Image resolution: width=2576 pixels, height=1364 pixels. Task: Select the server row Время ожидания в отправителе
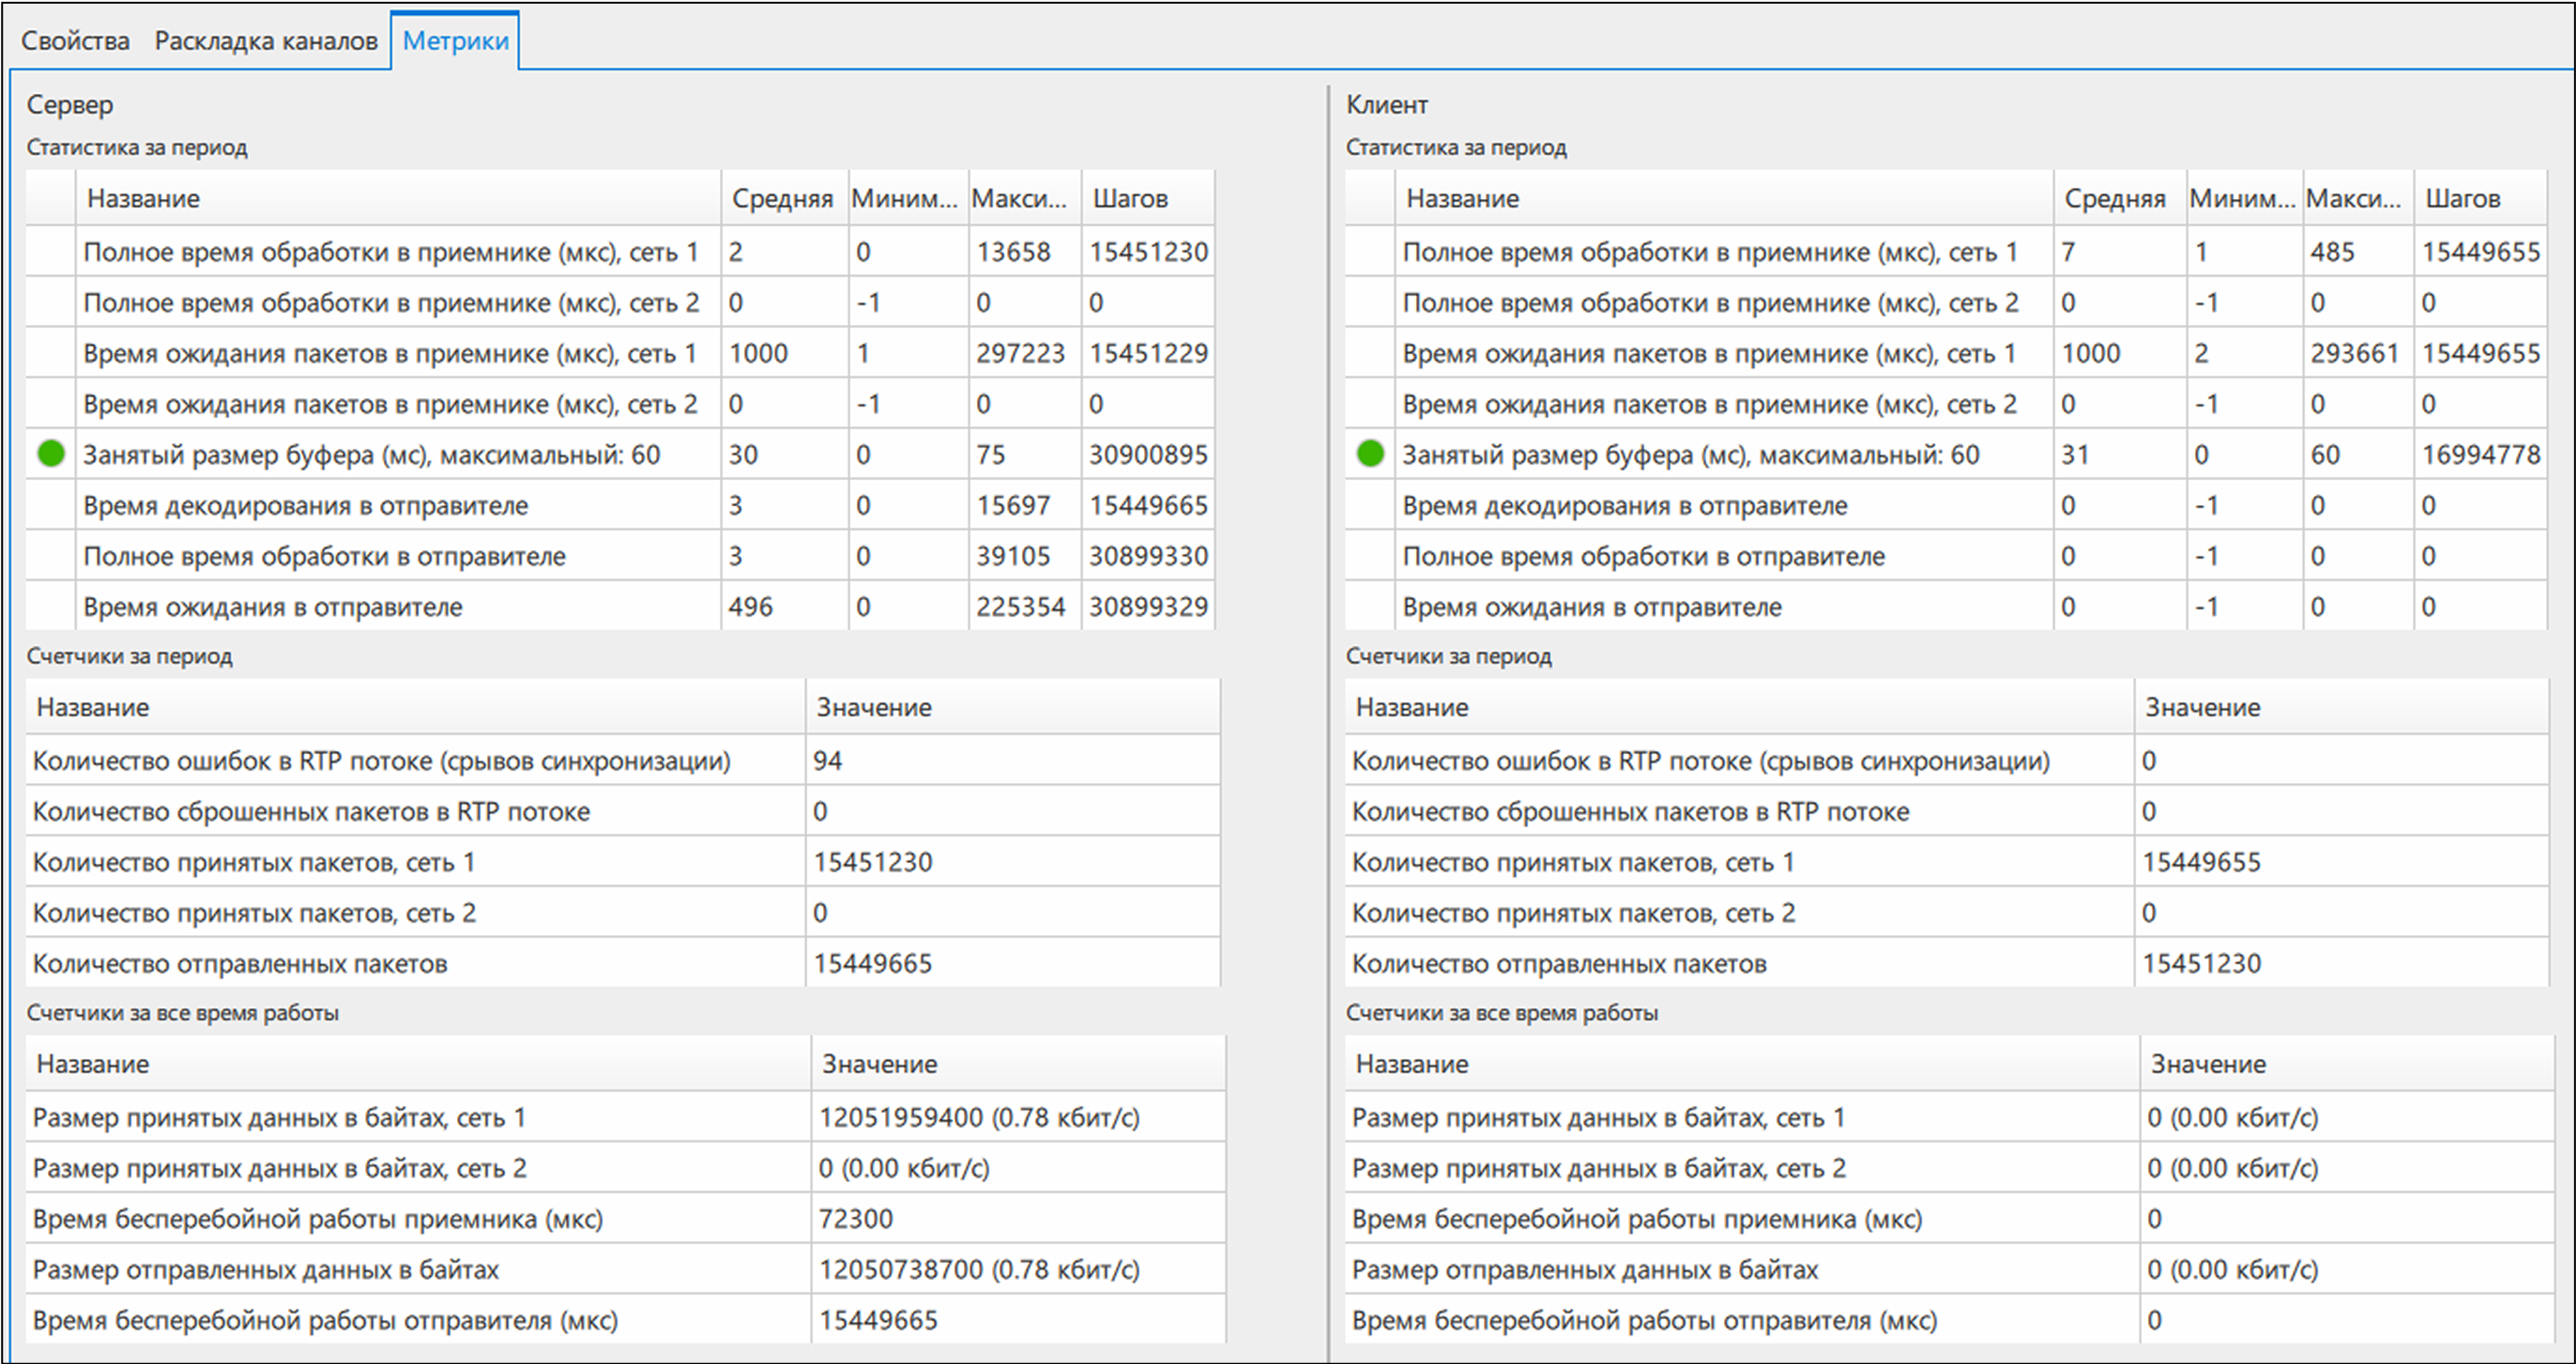pyautogui.click(x=620, y=606)
